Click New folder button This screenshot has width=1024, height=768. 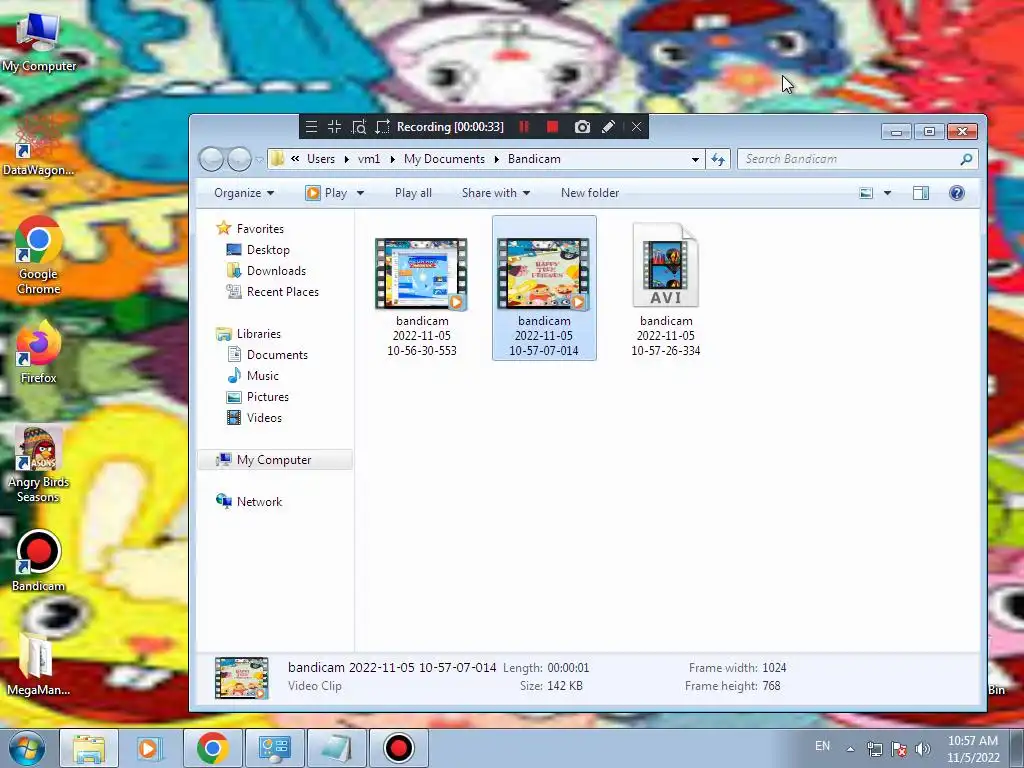pyautogui.click(x=590, y=193)
